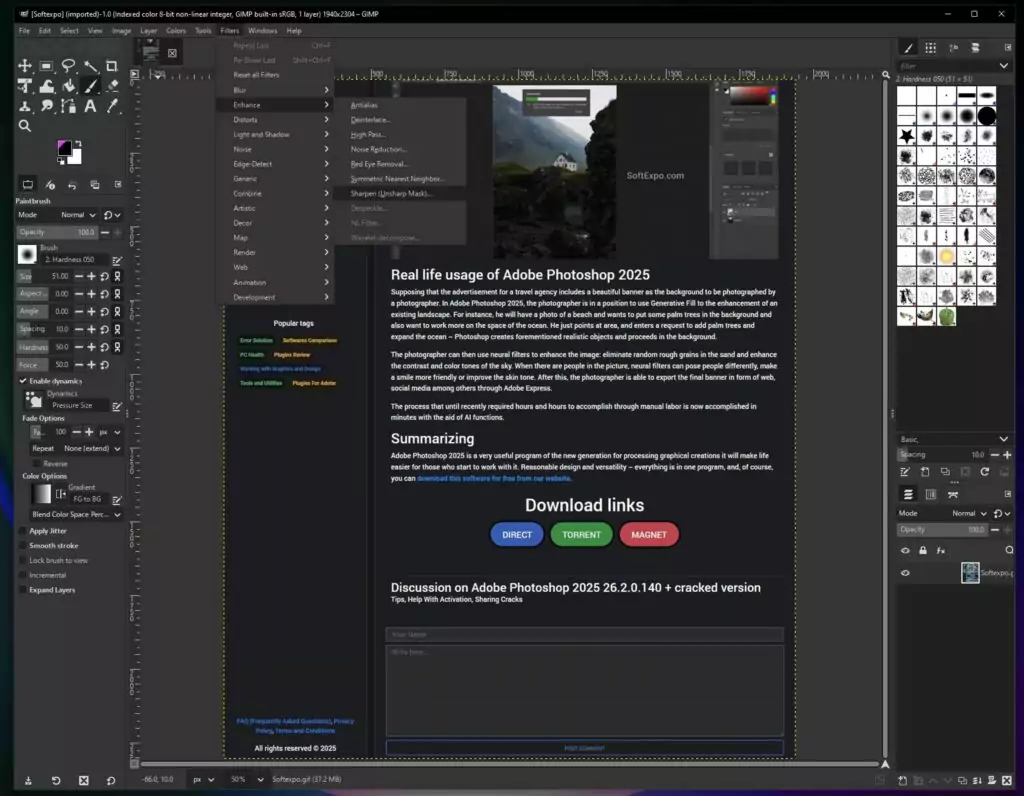Choose the Text tool

[x=90, y=106]
